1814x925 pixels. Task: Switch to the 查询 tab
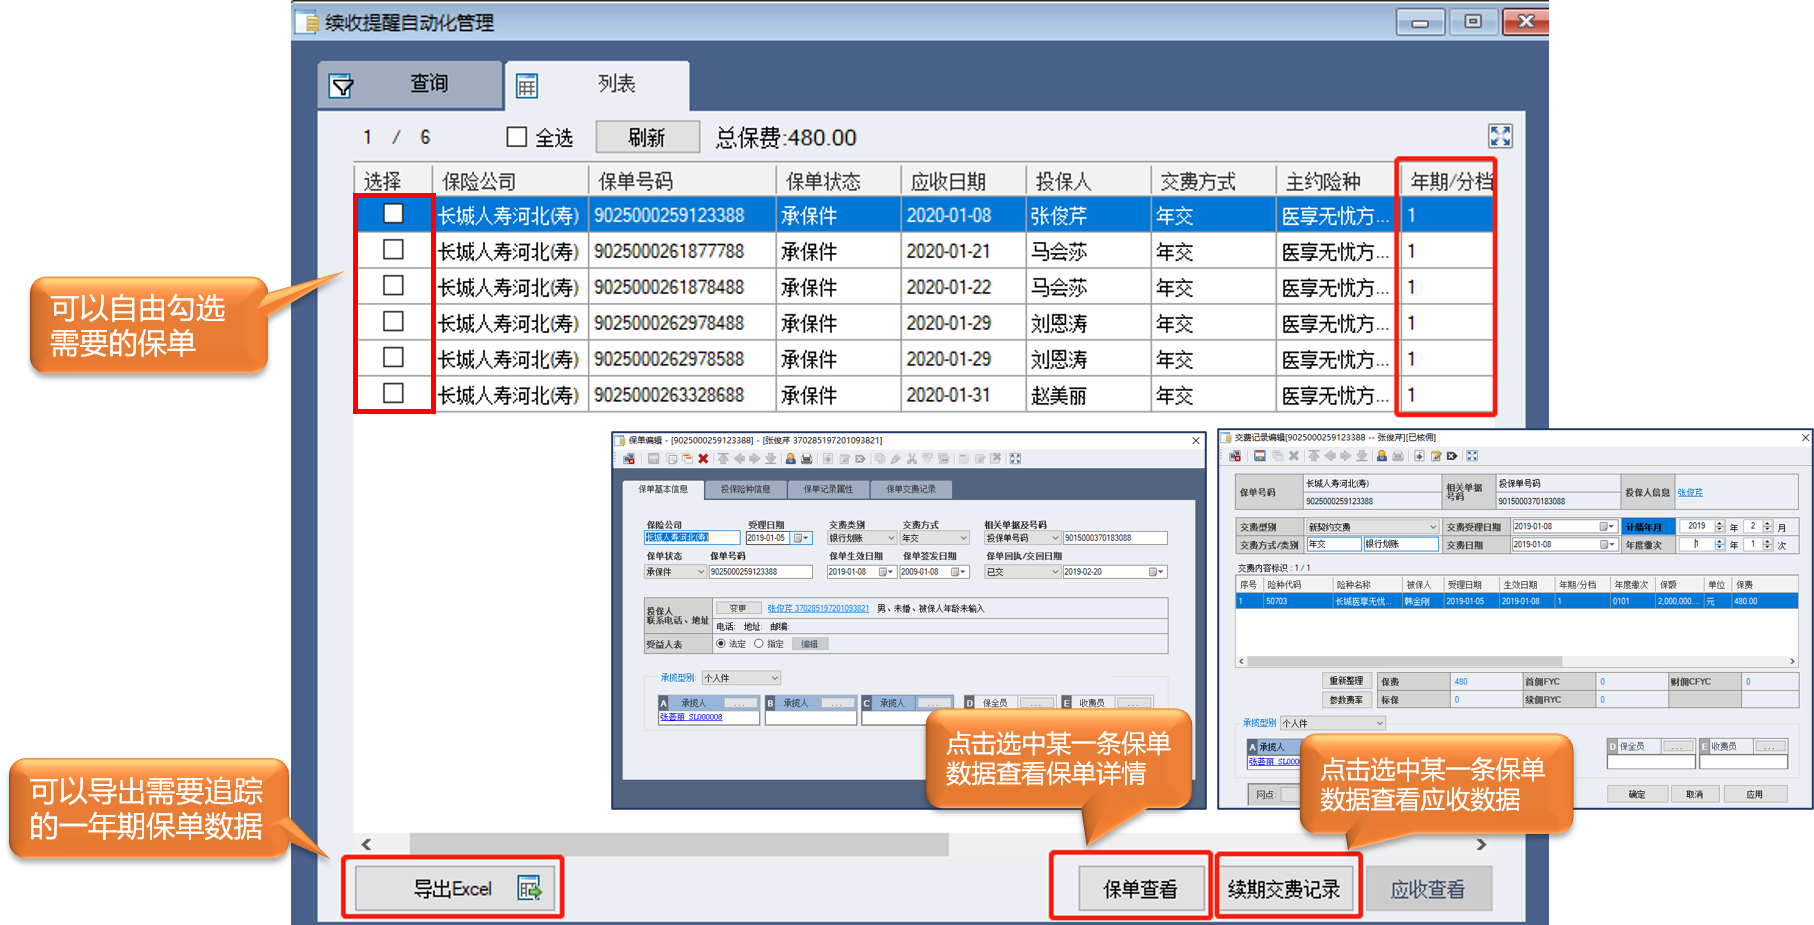(x=410, y=85)
